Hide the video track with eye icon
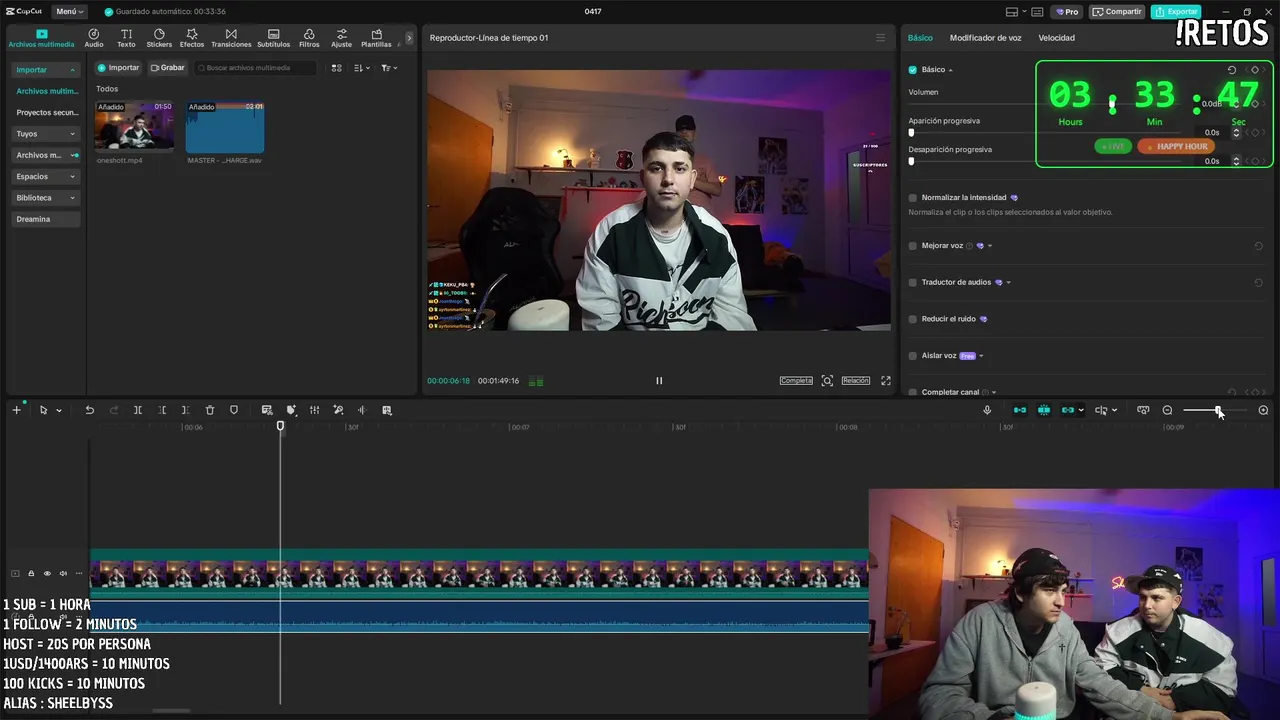1280x720 pixels. [47, 574]
